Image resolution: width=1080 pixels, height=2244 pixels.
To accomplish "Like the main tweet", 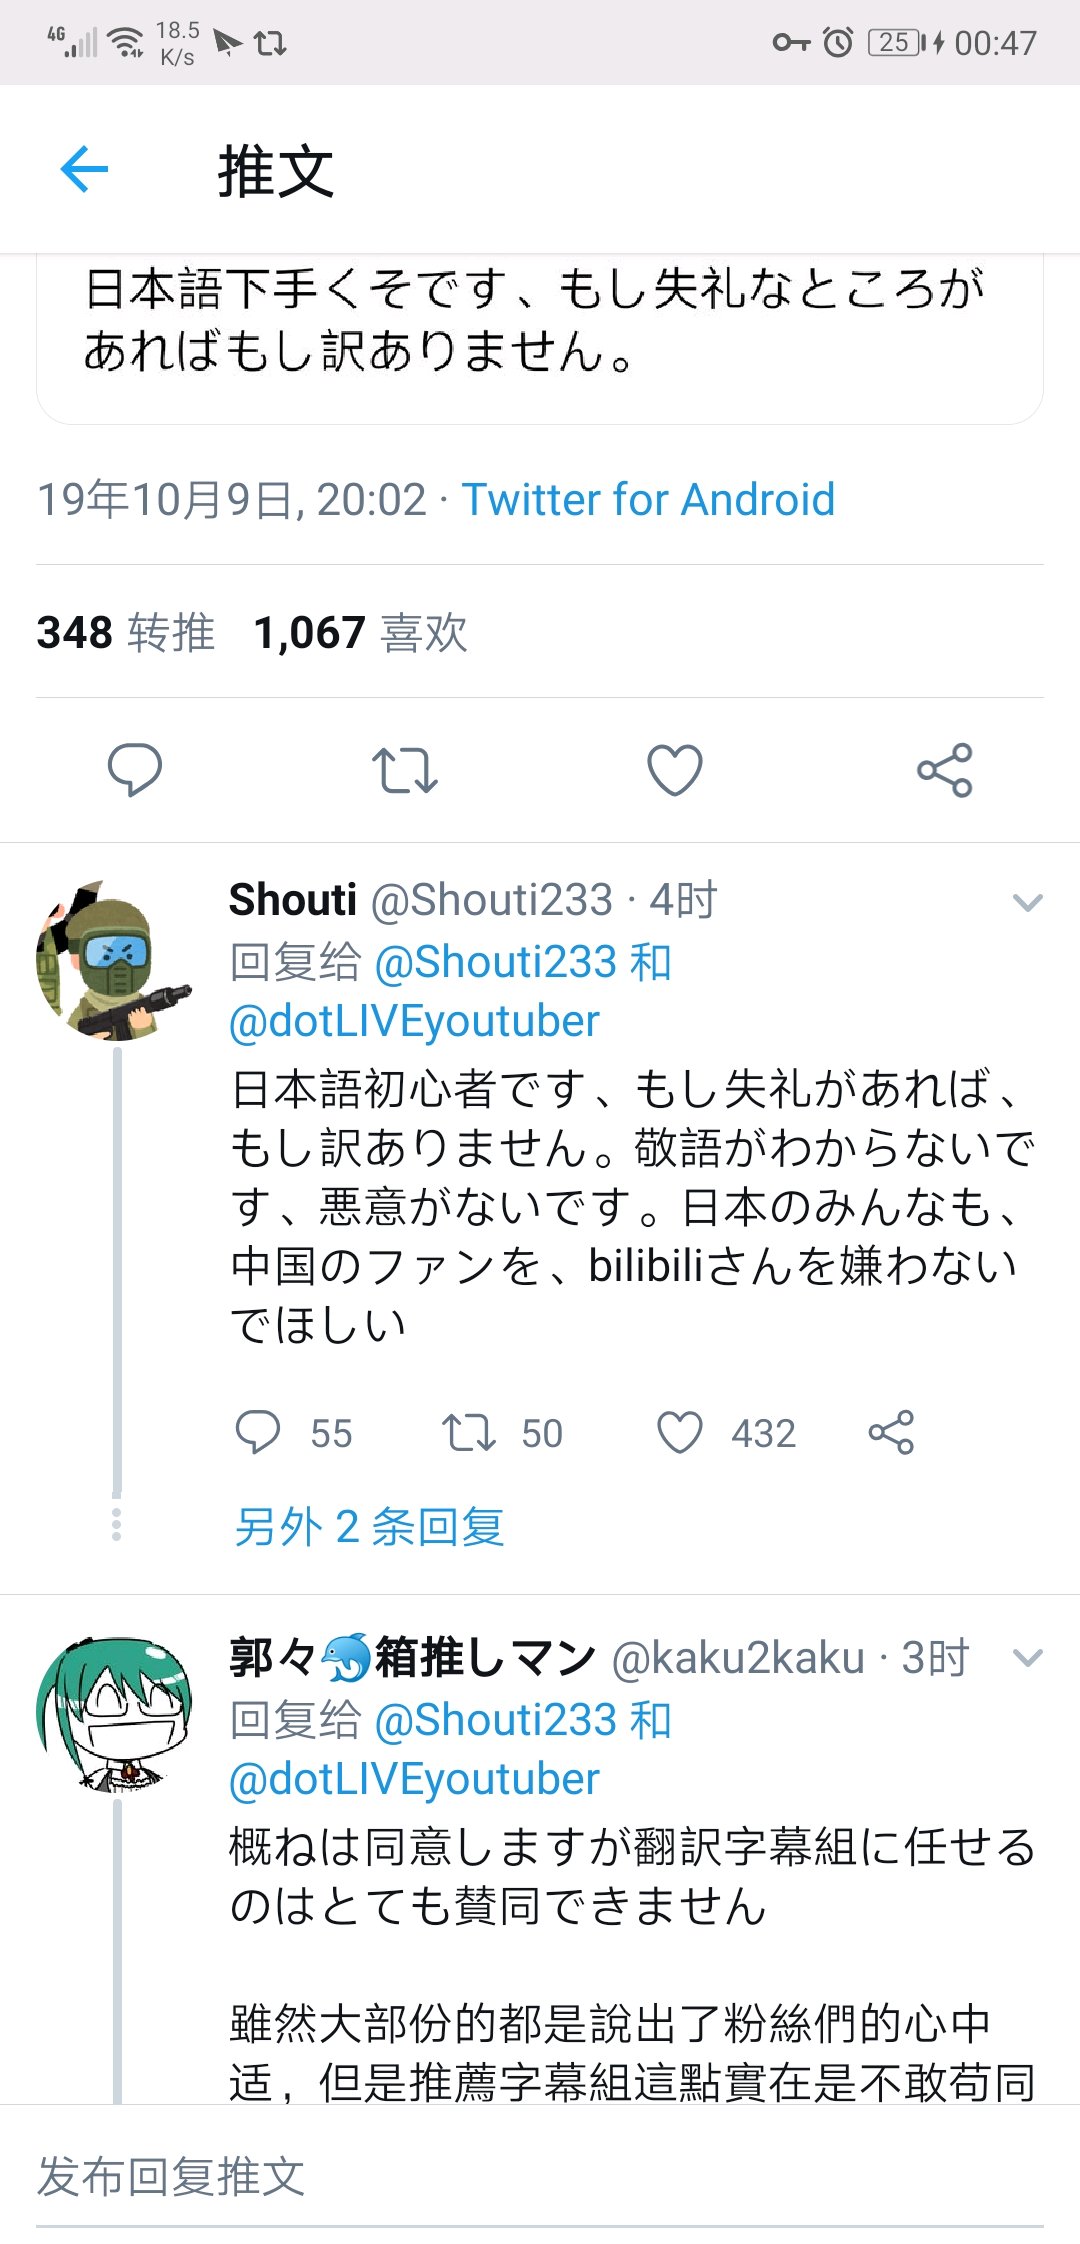I will point(675,770).
